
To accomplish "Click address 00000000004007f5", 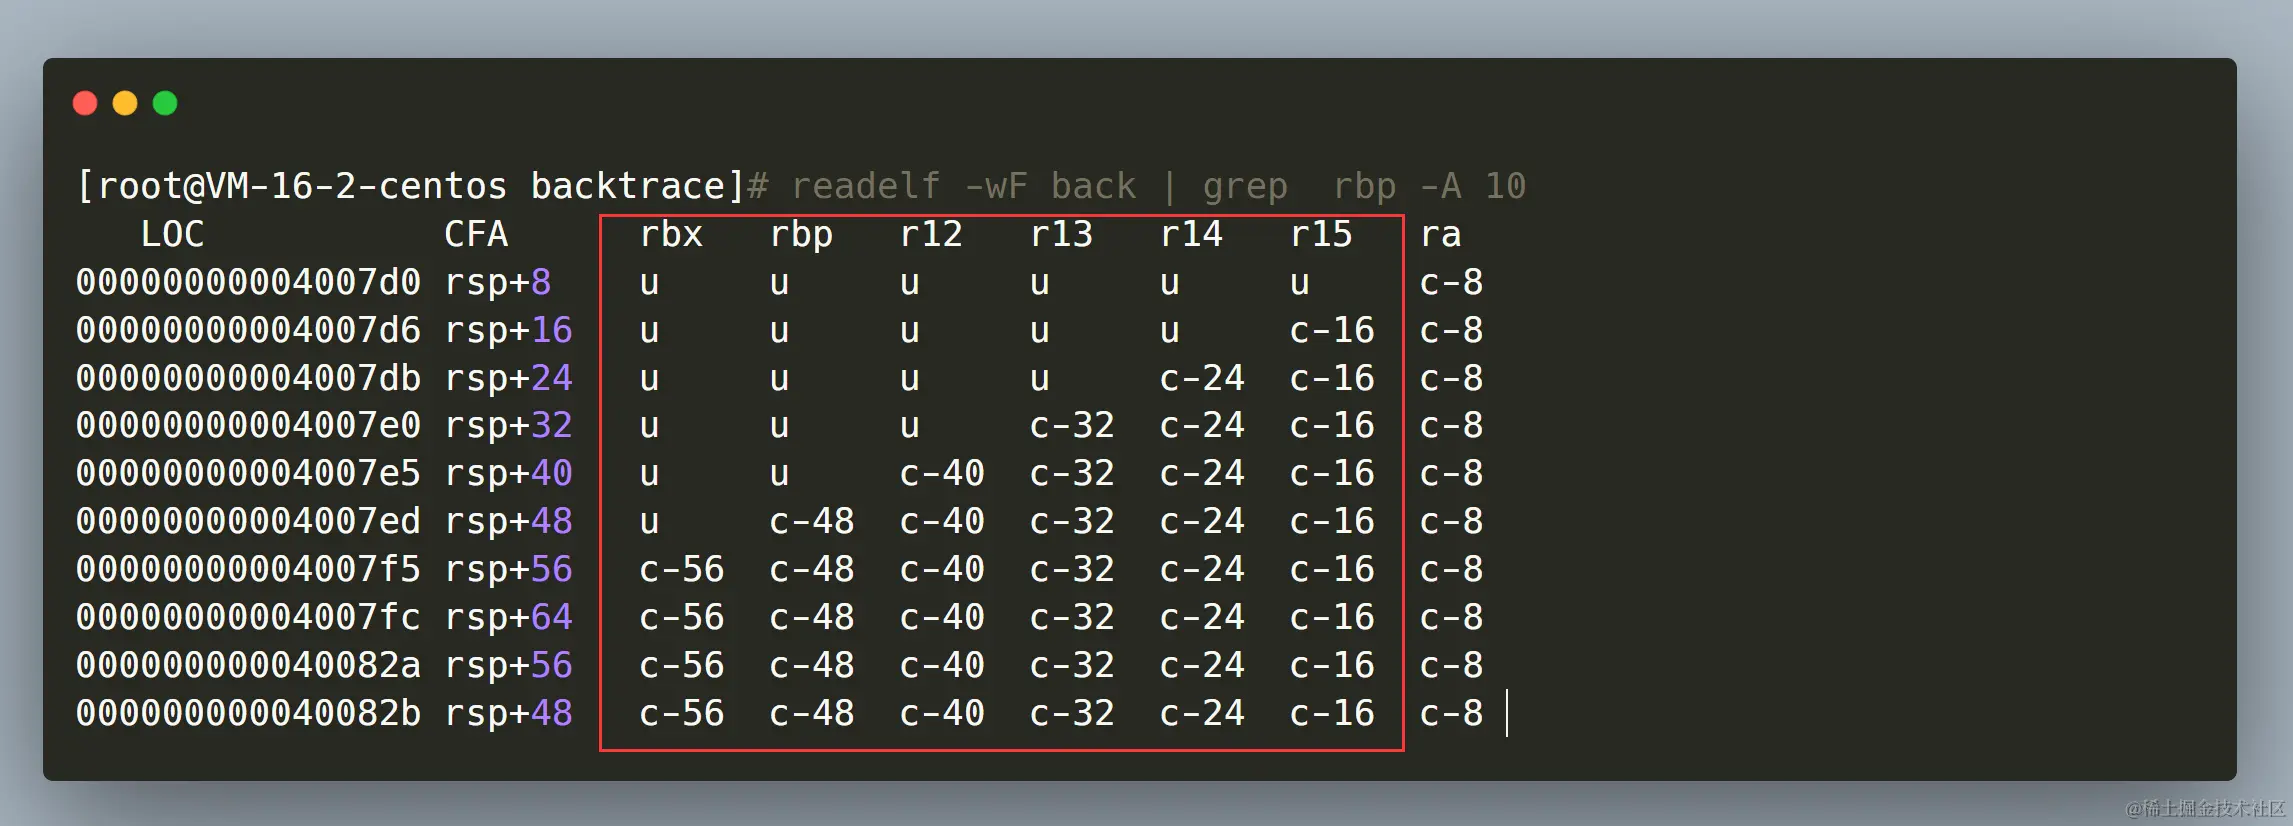I will [x=248, y=569].
